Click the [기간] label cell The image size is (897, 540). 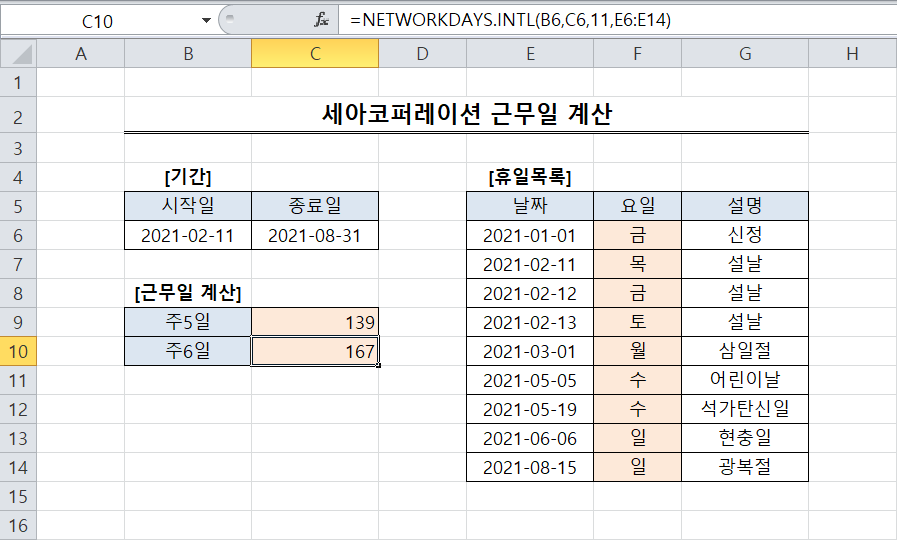point(188,177)
